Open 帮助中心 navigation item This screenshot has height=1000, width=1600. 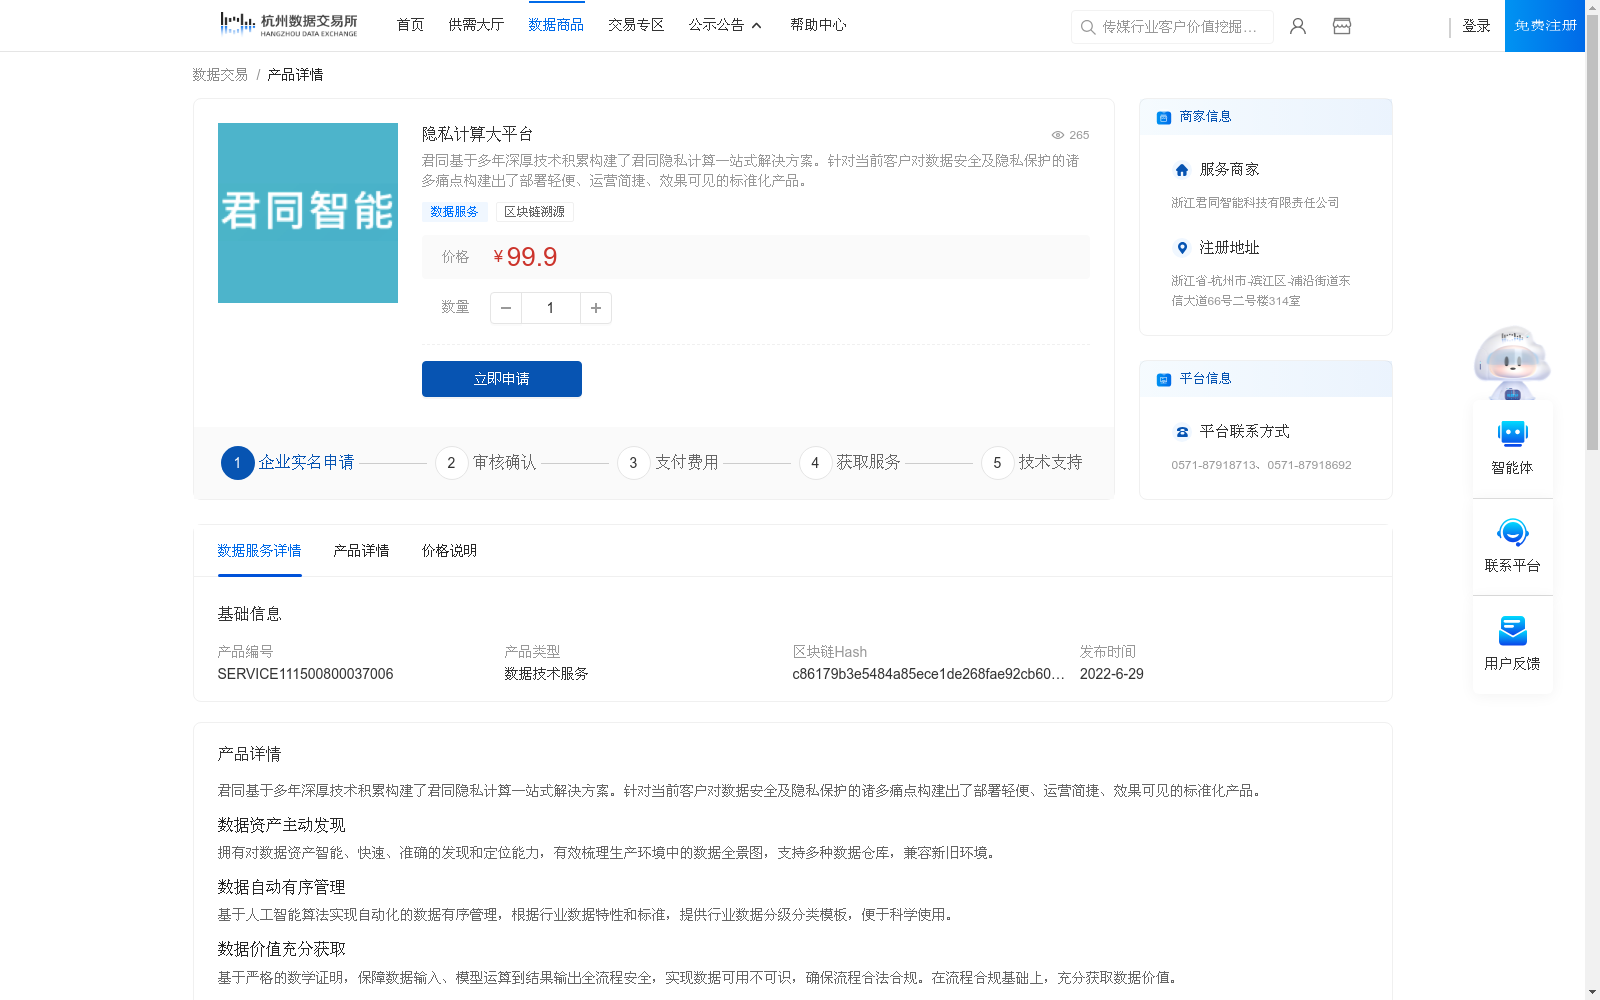818,25
